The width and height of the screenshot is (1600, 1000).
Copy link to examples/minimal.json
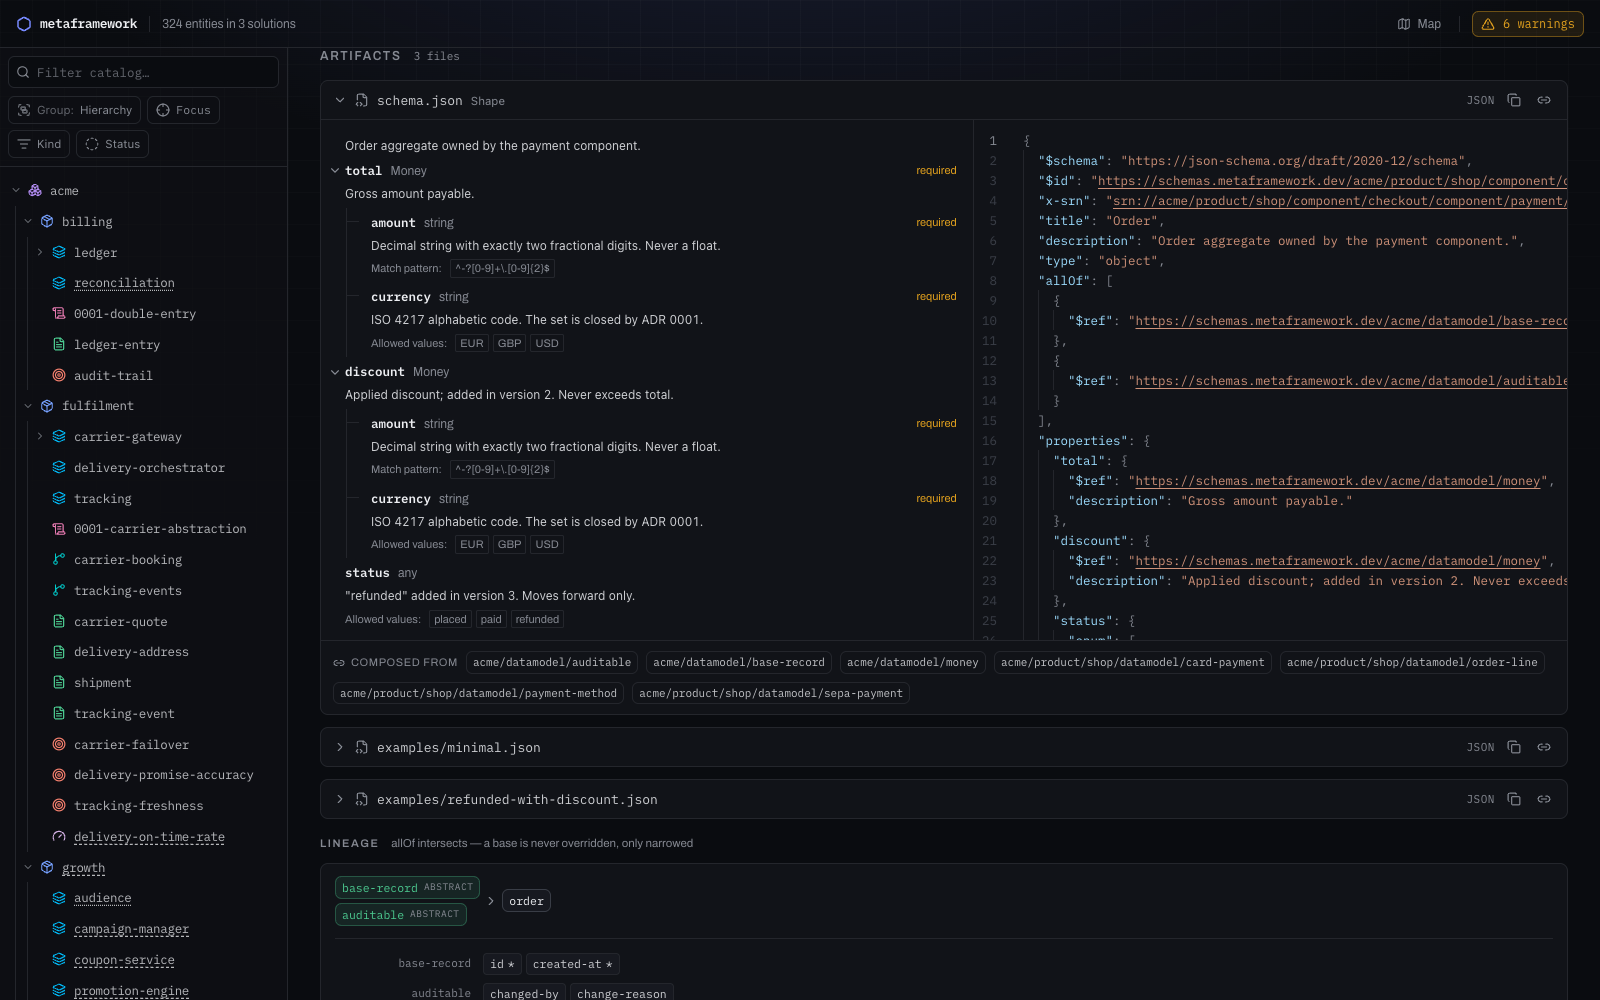pos(1544,747)
